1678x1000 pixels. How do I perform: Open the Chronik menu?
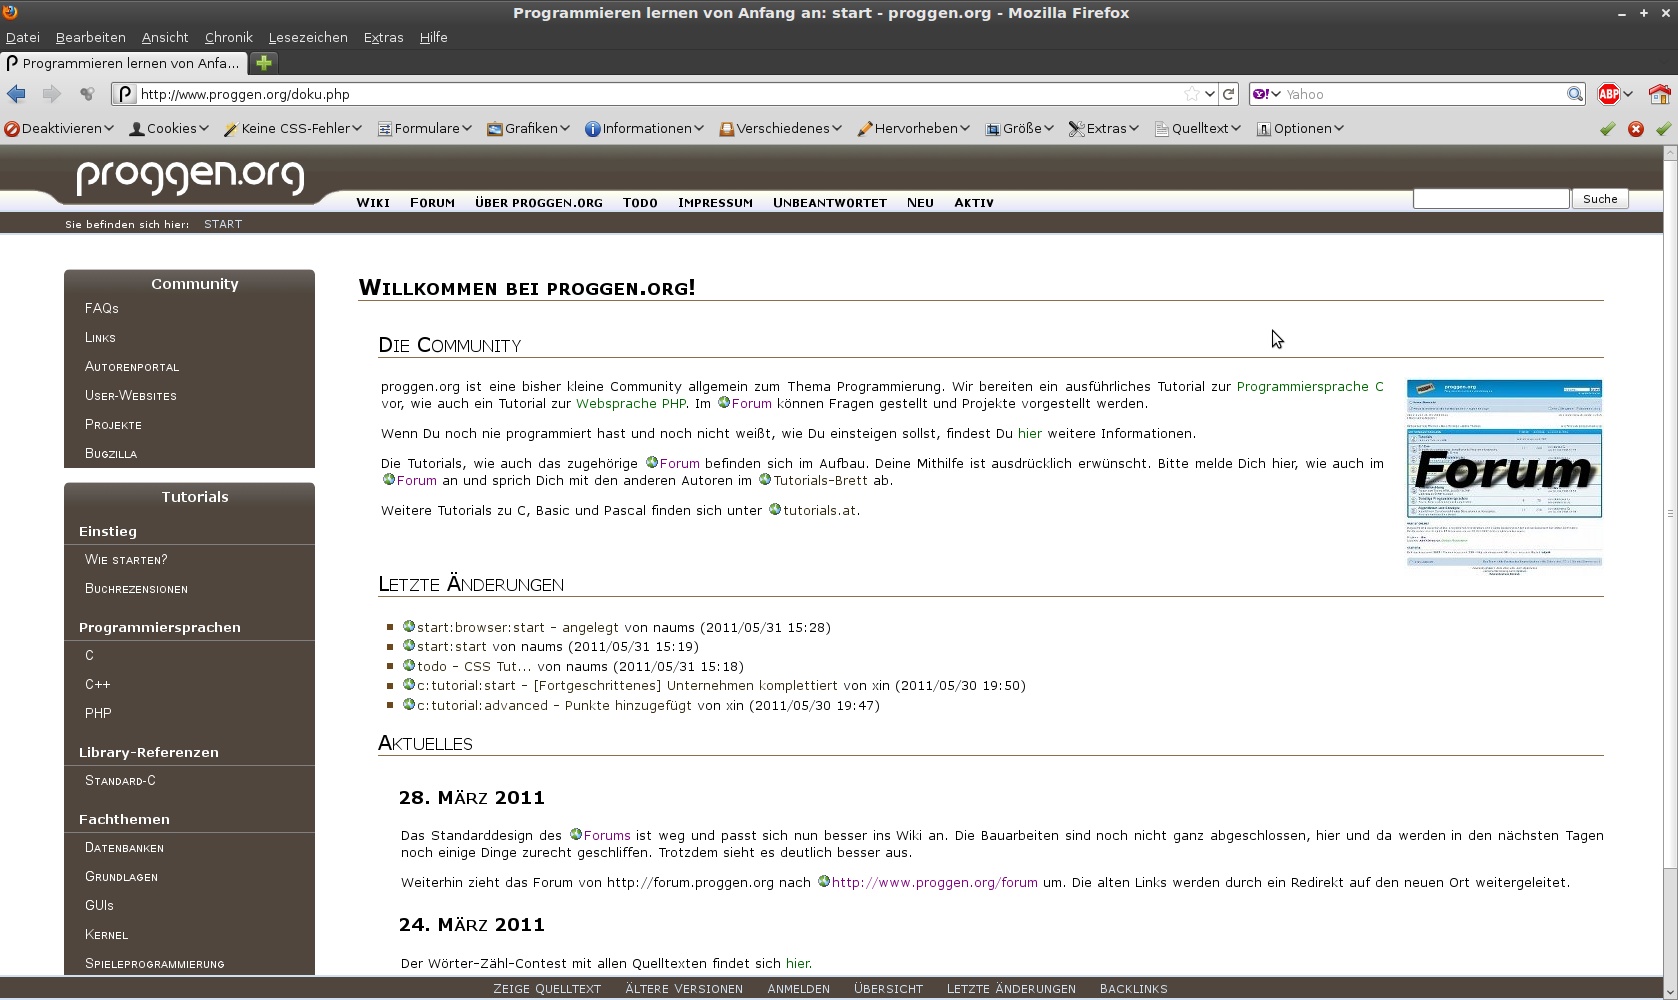[228, 38]
